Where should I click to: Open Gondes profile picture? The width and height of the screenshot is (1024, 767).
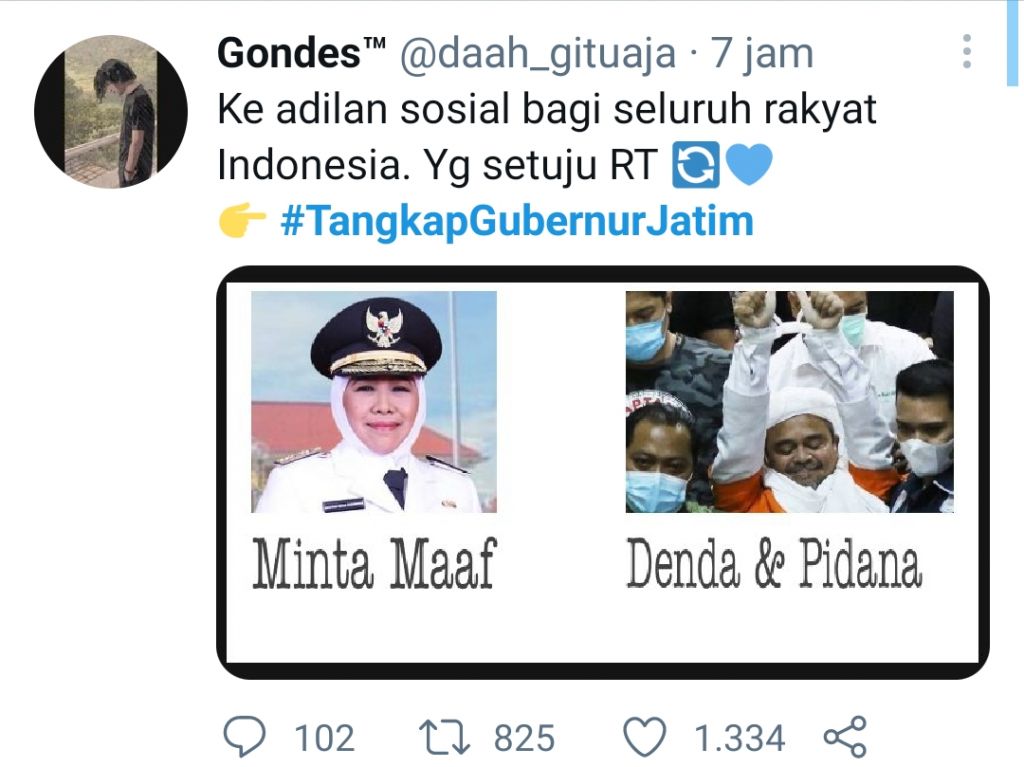click(111, 112)
